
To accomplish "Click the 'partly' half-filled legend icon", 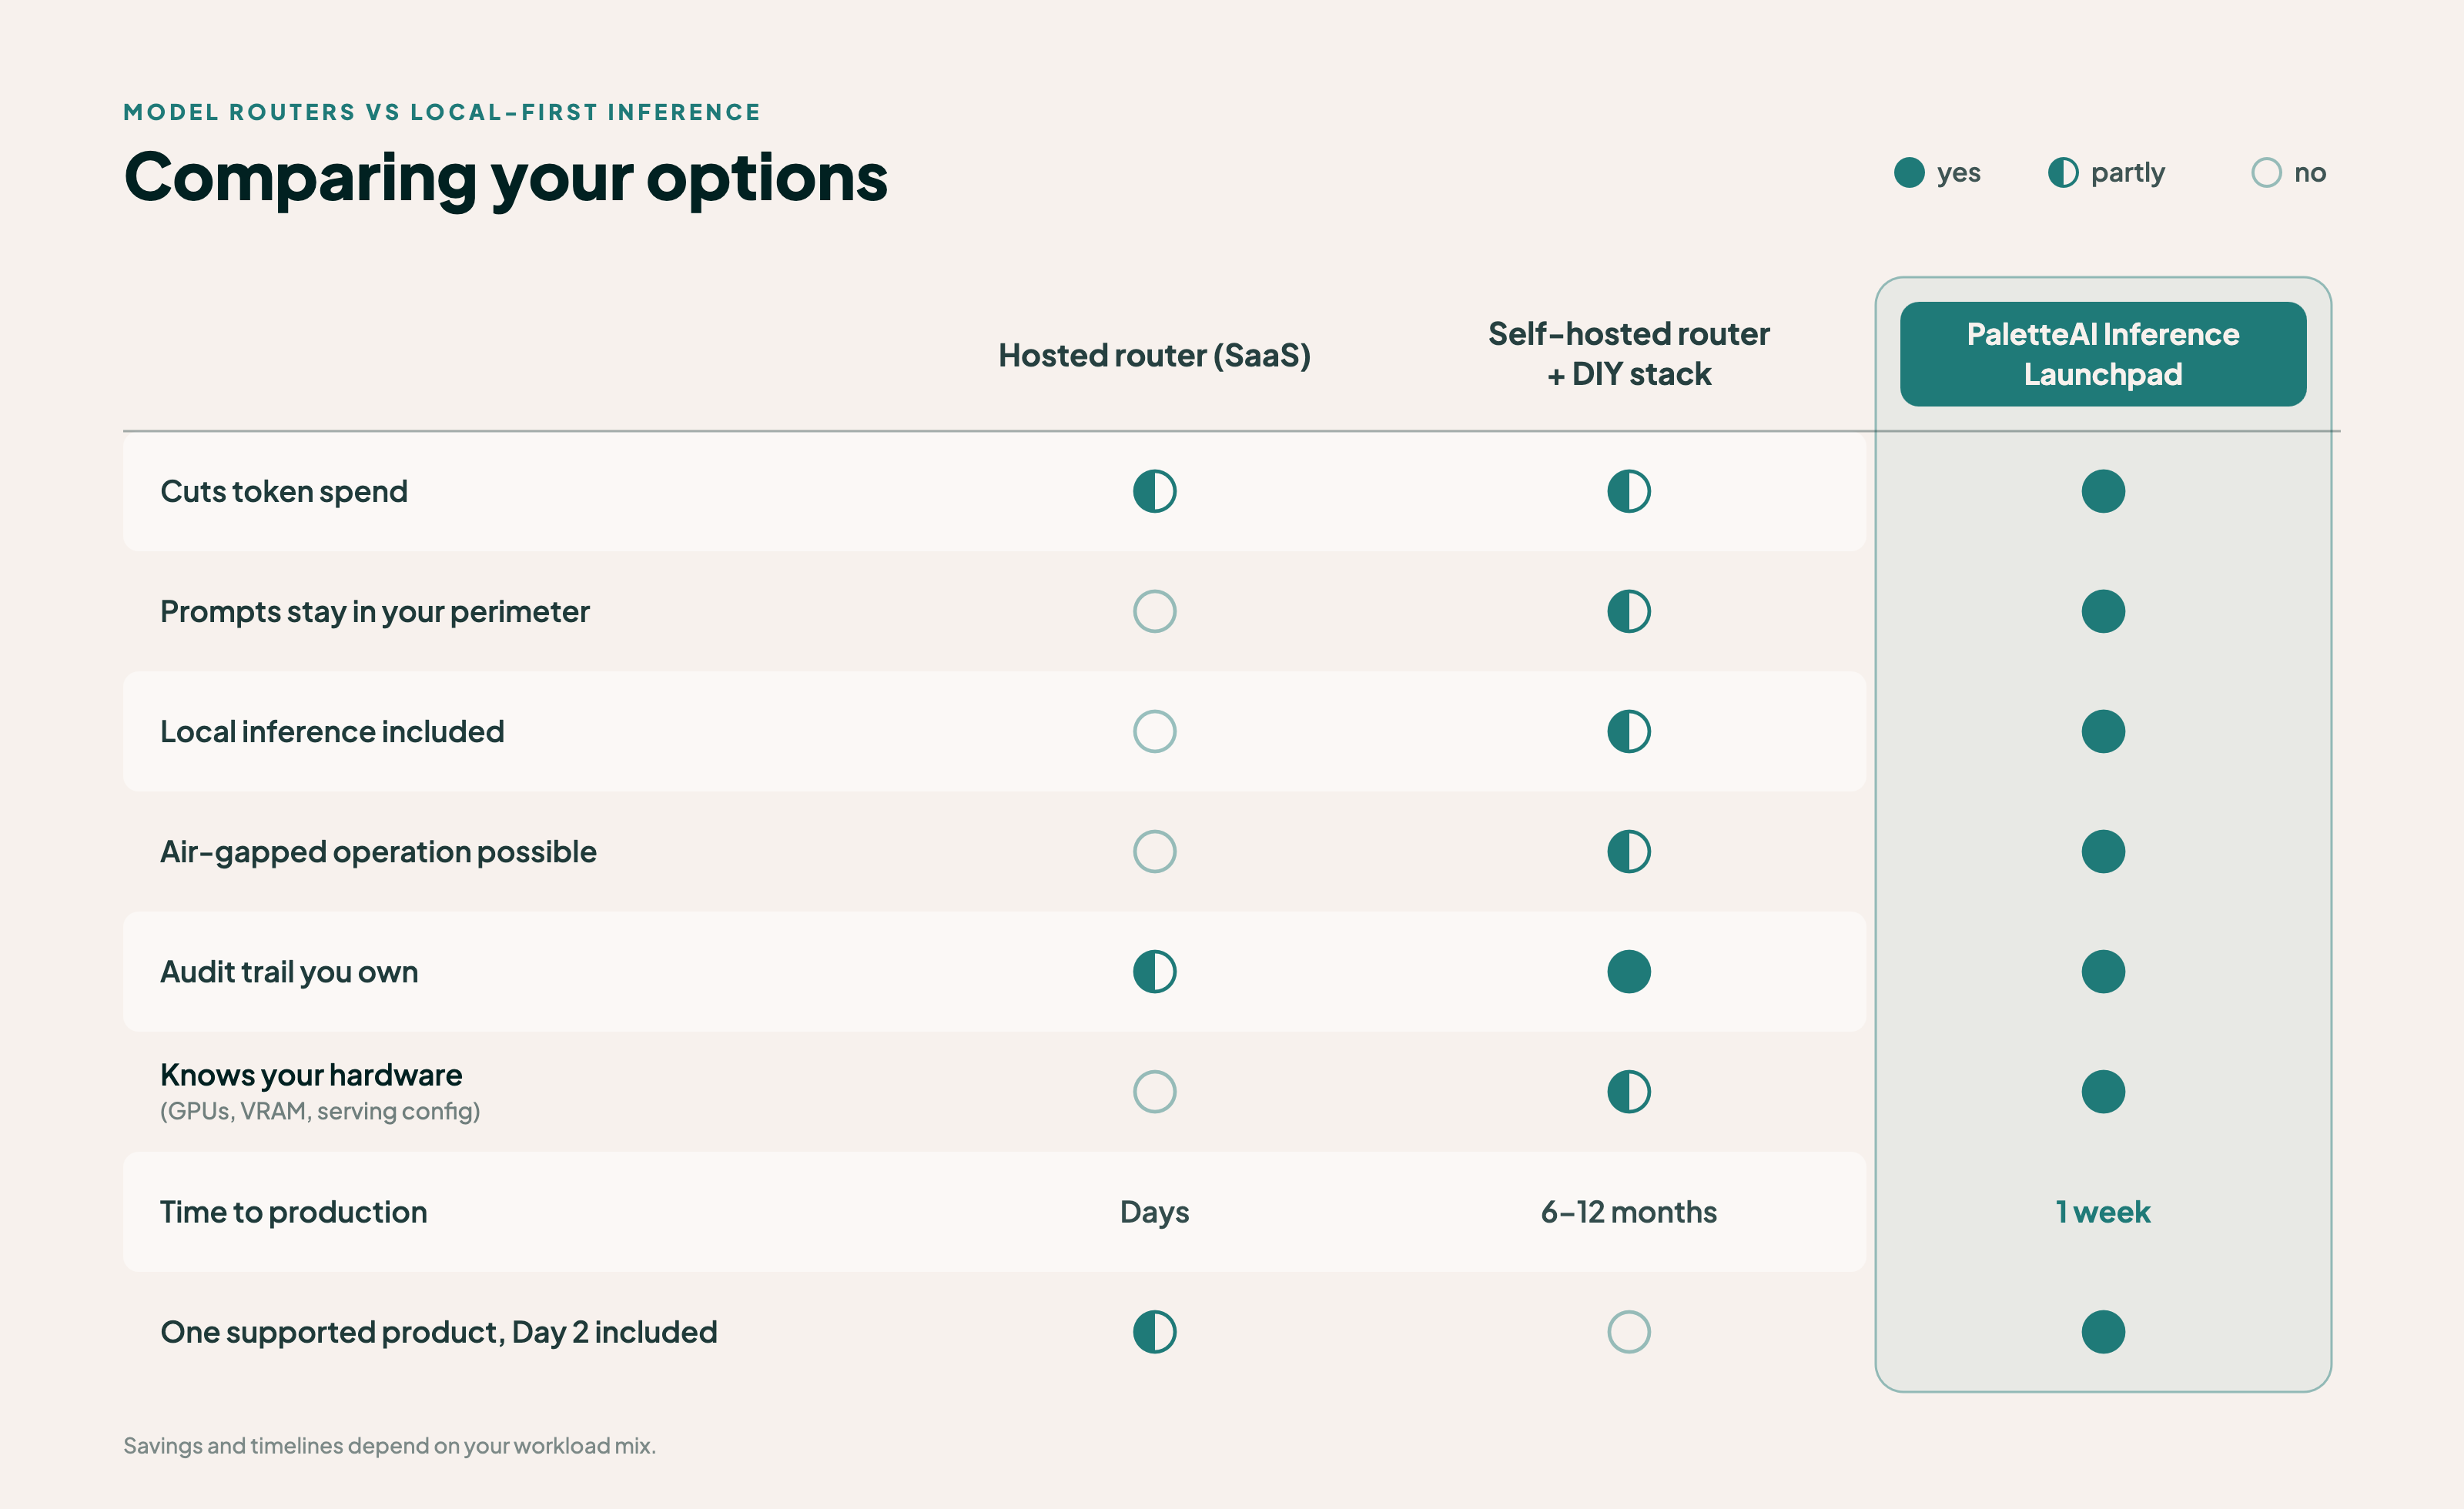I will pyautogui.click(x=2063, y=172).
